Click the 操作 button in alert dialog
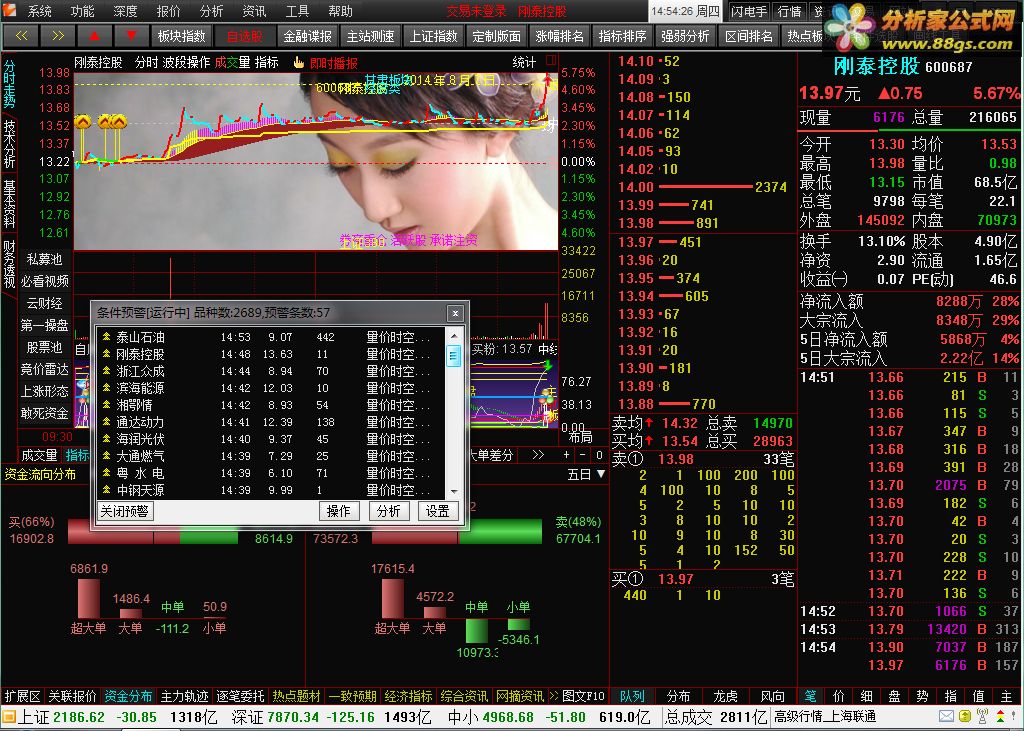Image resolution: width=1024 pixels, height=731 pixels. pos(339,511)
